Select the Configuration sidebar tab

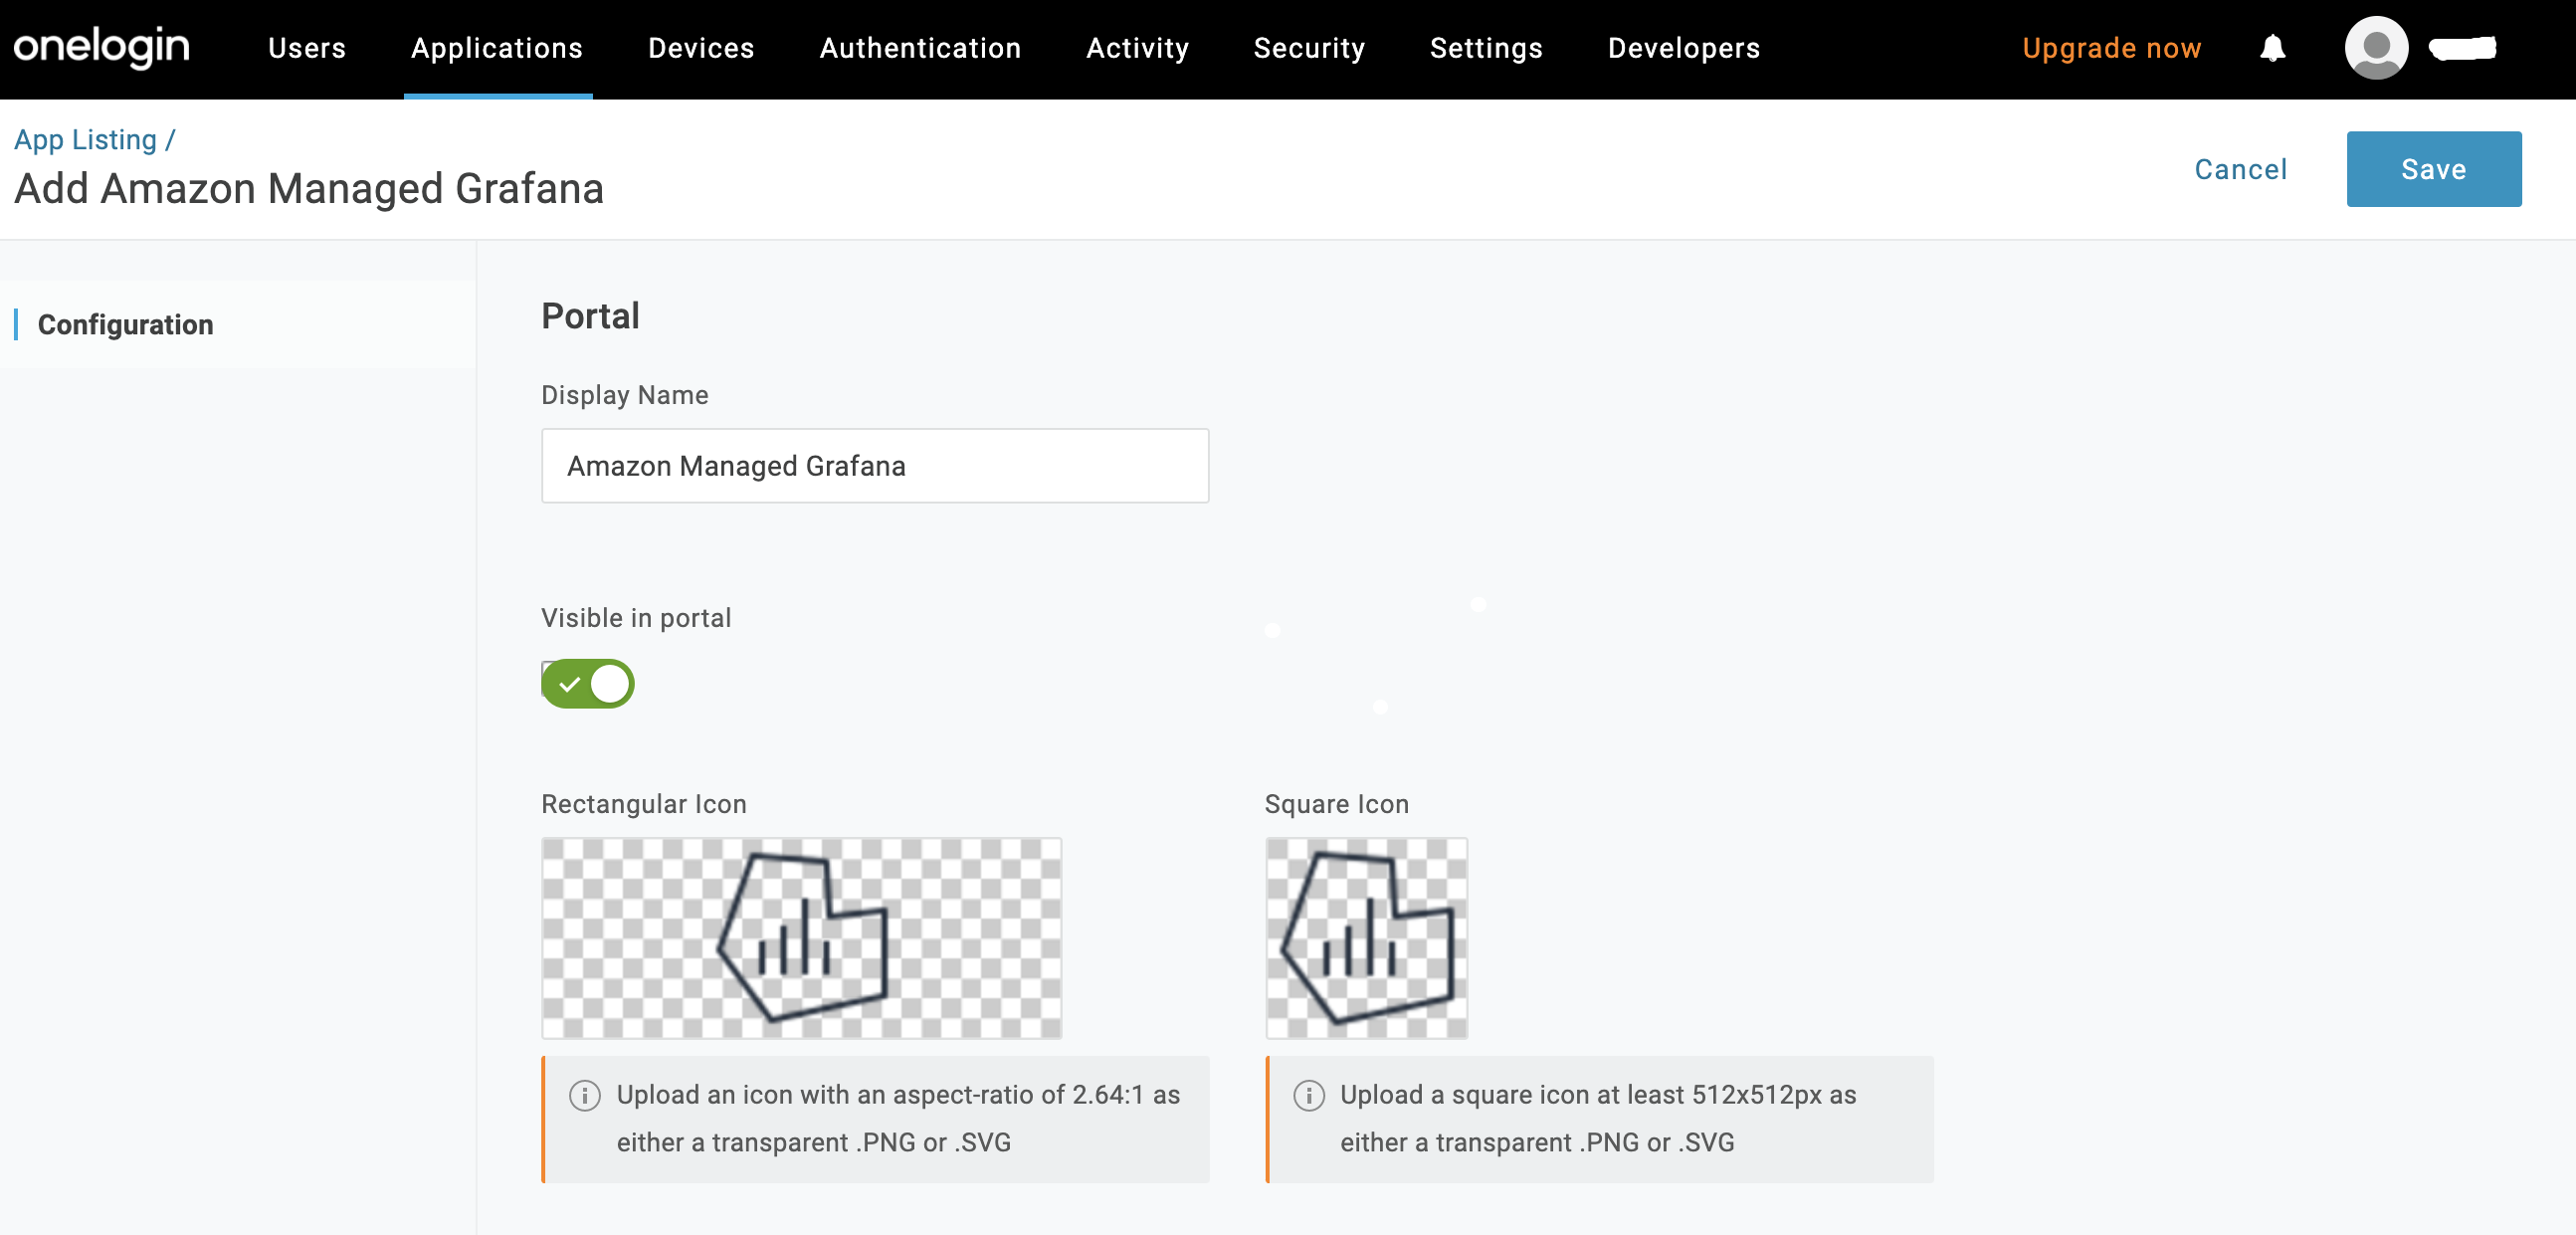[x=125, y=324]
